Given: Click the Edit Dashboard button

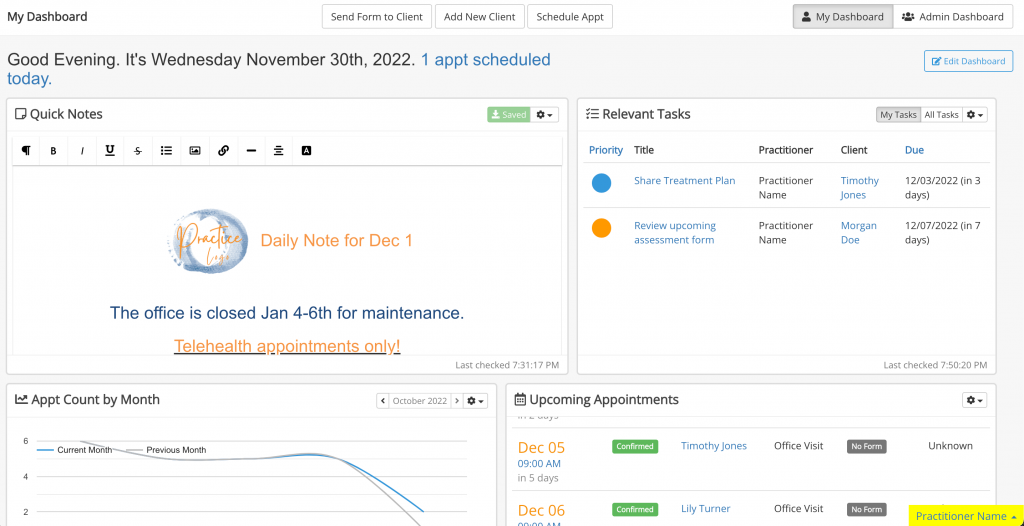Looking at the screenshot, I should click(x=968, y=61).
